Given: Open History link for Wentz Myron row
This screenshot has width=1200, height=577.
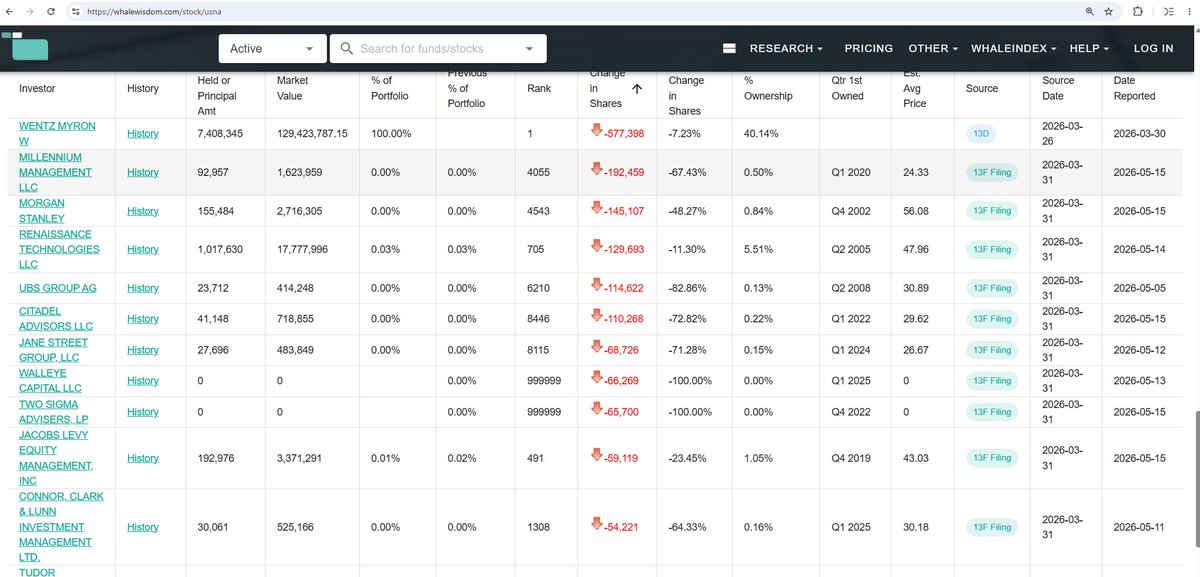Looking at the screenshot, I should (143, 133).
